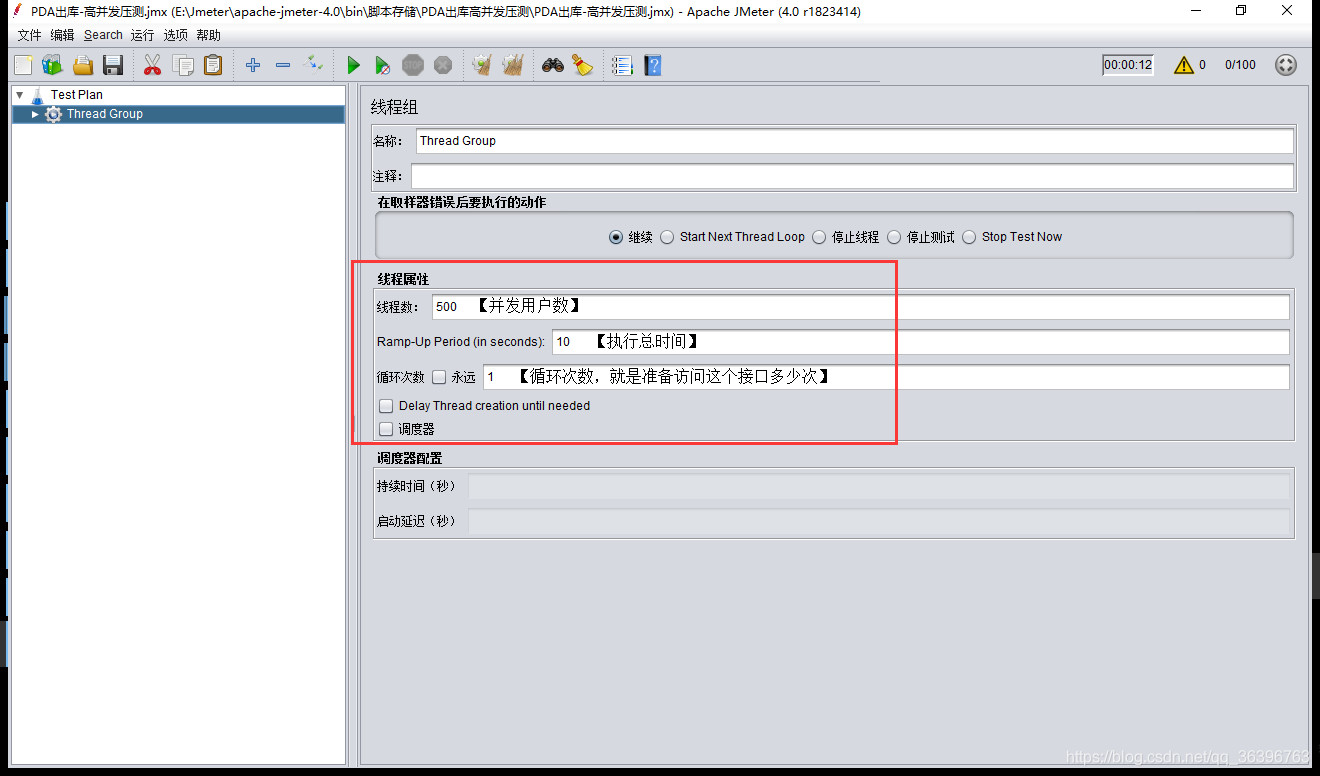The width and height of the screenshot is (1320, 776).
Task: Open the 编辑 menu
Action: point(62,35)
